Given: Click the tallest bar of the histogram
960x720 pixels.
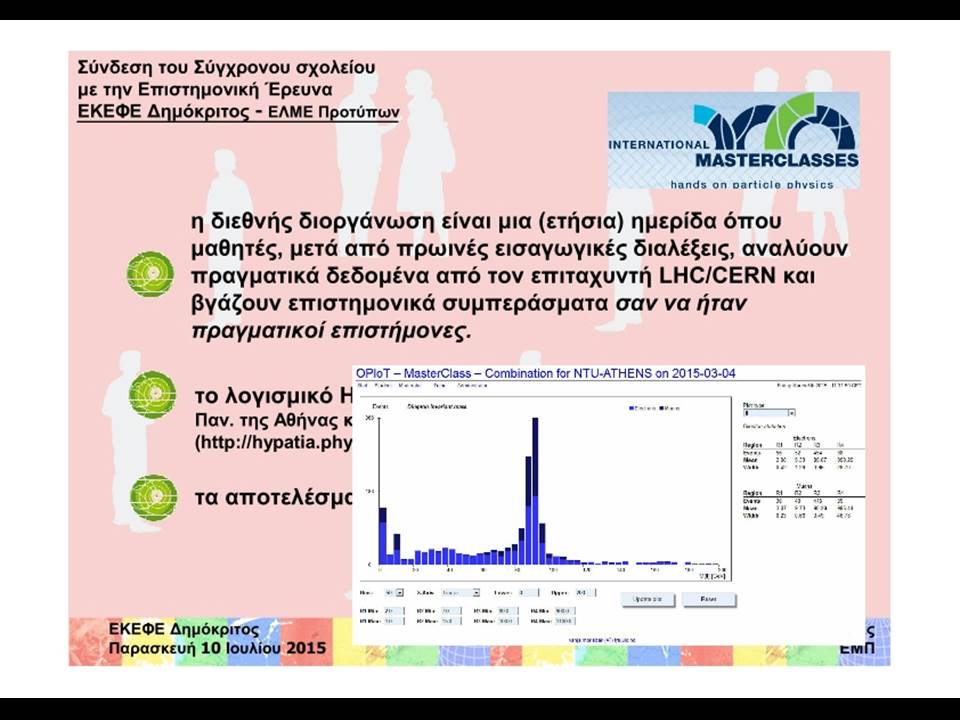Looking at the screenshot, I should [x=535, y=491].
